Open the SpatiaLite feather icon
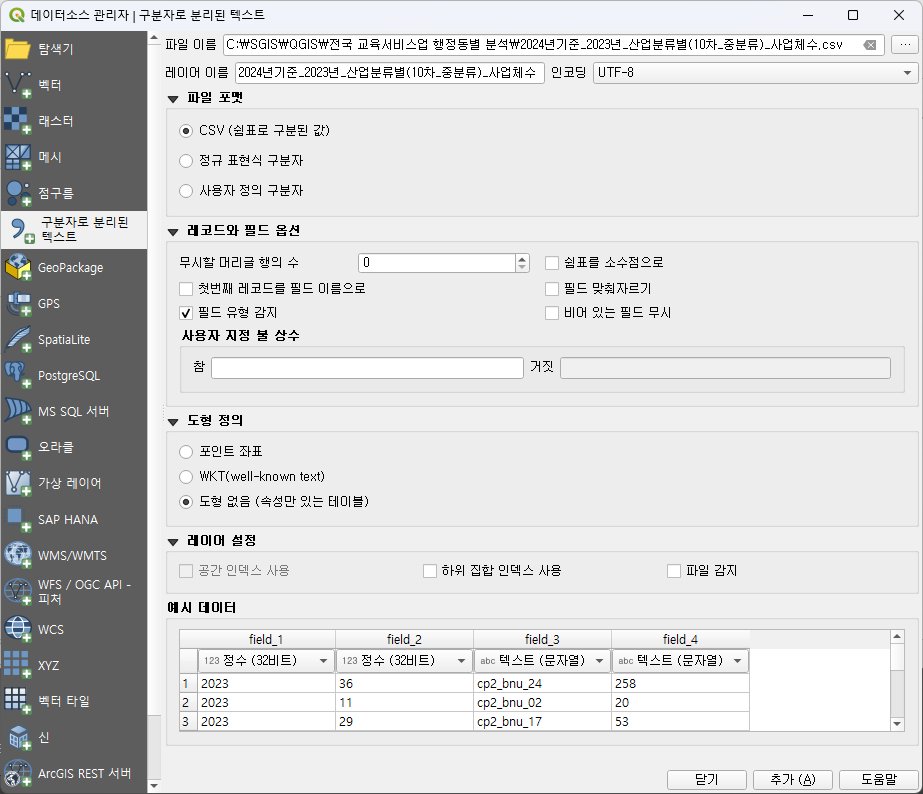Image resolution: width=923 pixels, height=794 pixels. 18,340
